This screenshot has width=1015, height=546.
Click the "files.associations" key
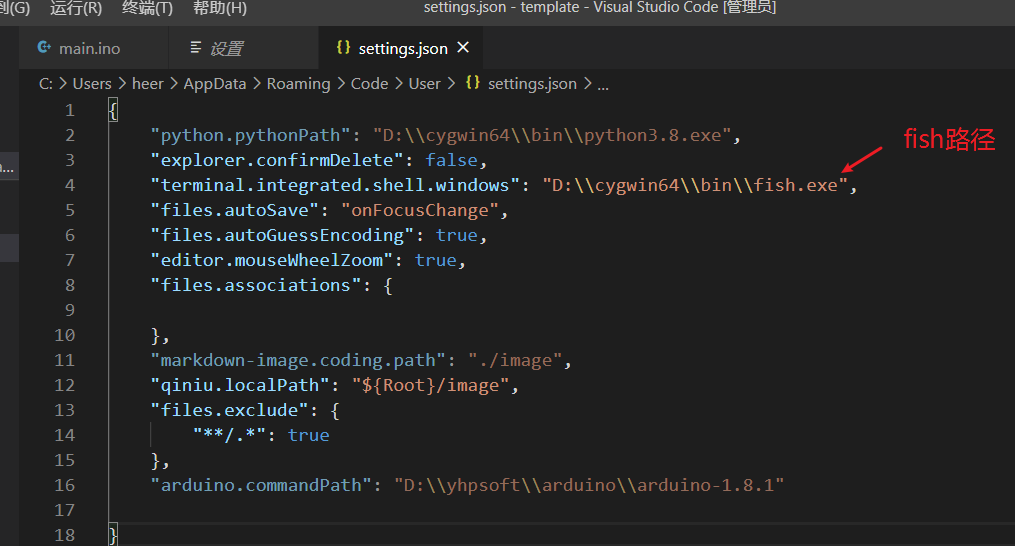[255, 285]
